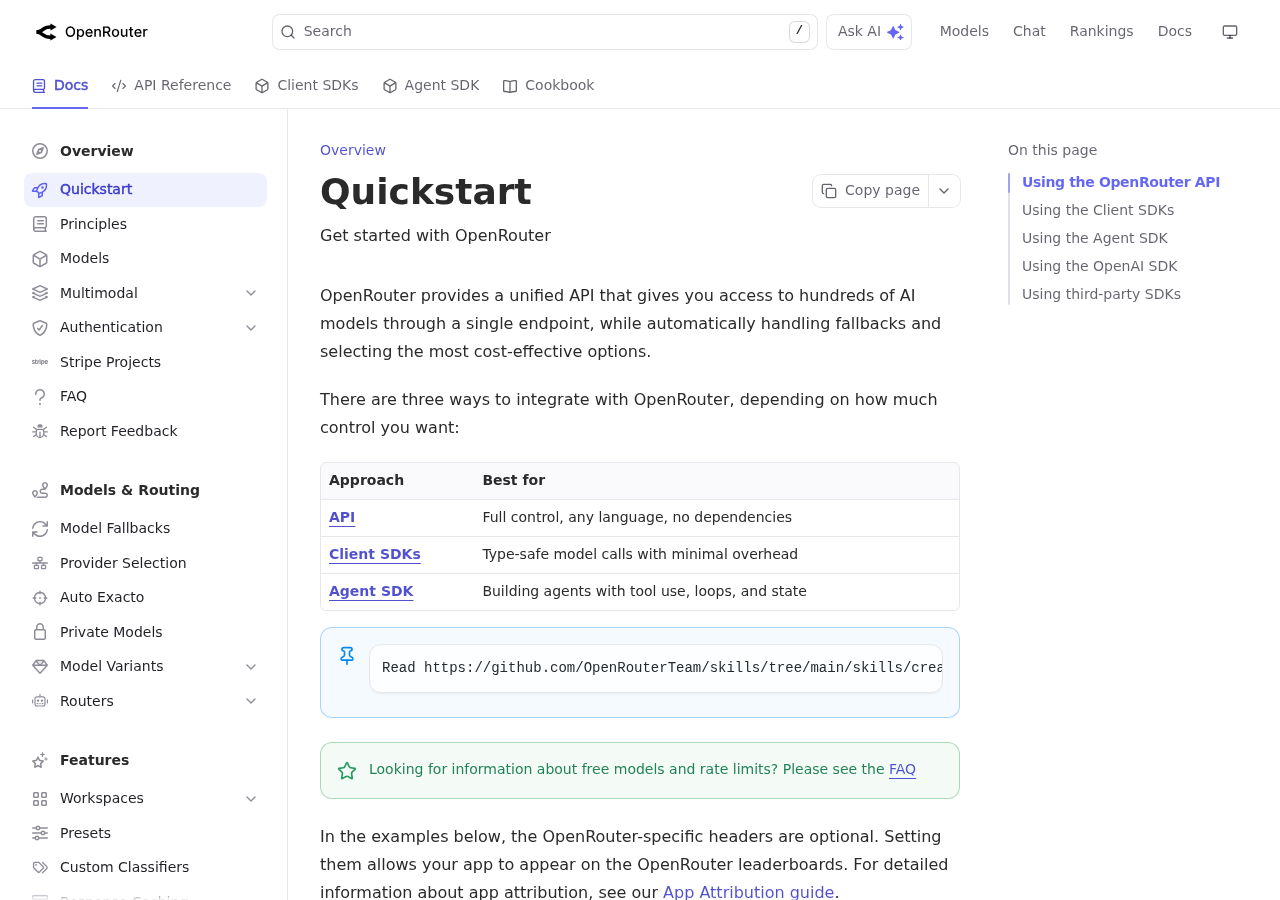Click the Models cube icon in sidebar
This screenshot has height=900, width=1280.
[40, 259]
